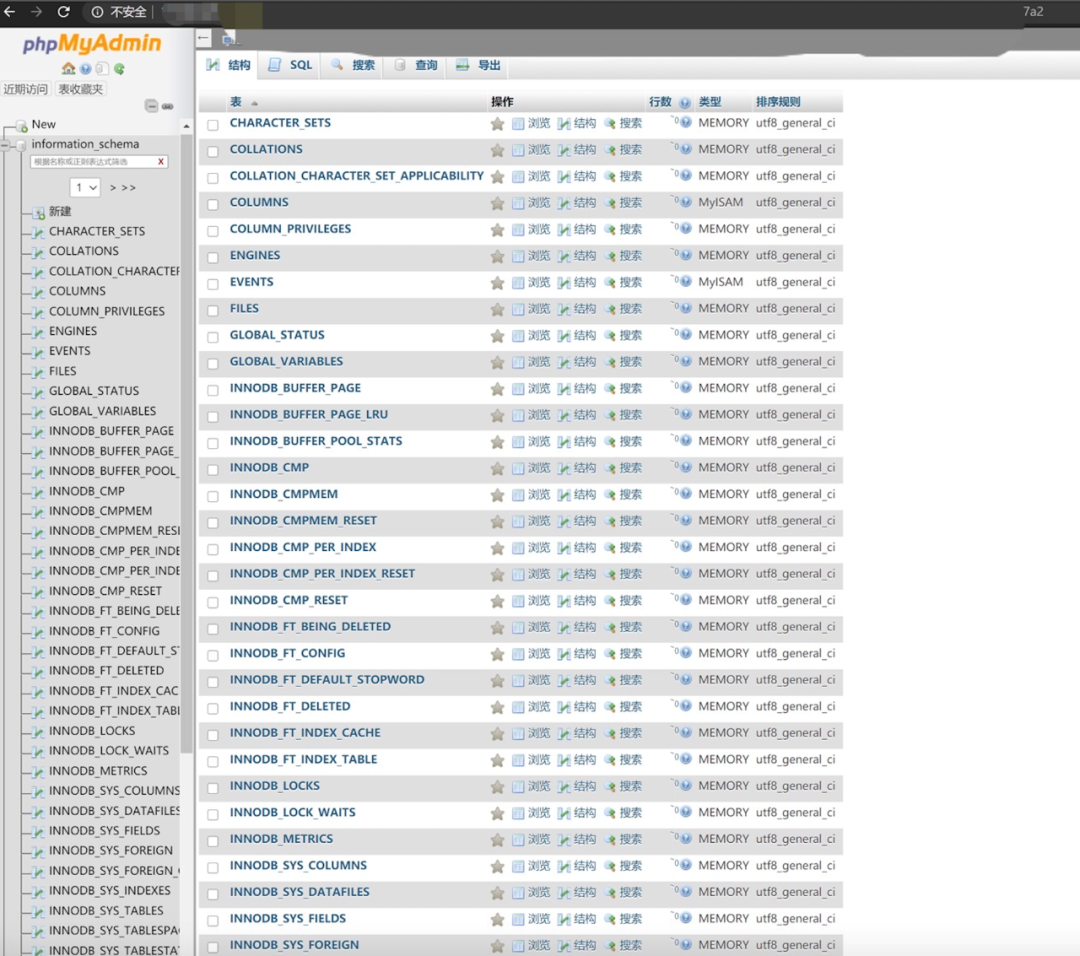Jump to last page with double arrows
Screen dimensions: 1080x956
coord(129,187)
